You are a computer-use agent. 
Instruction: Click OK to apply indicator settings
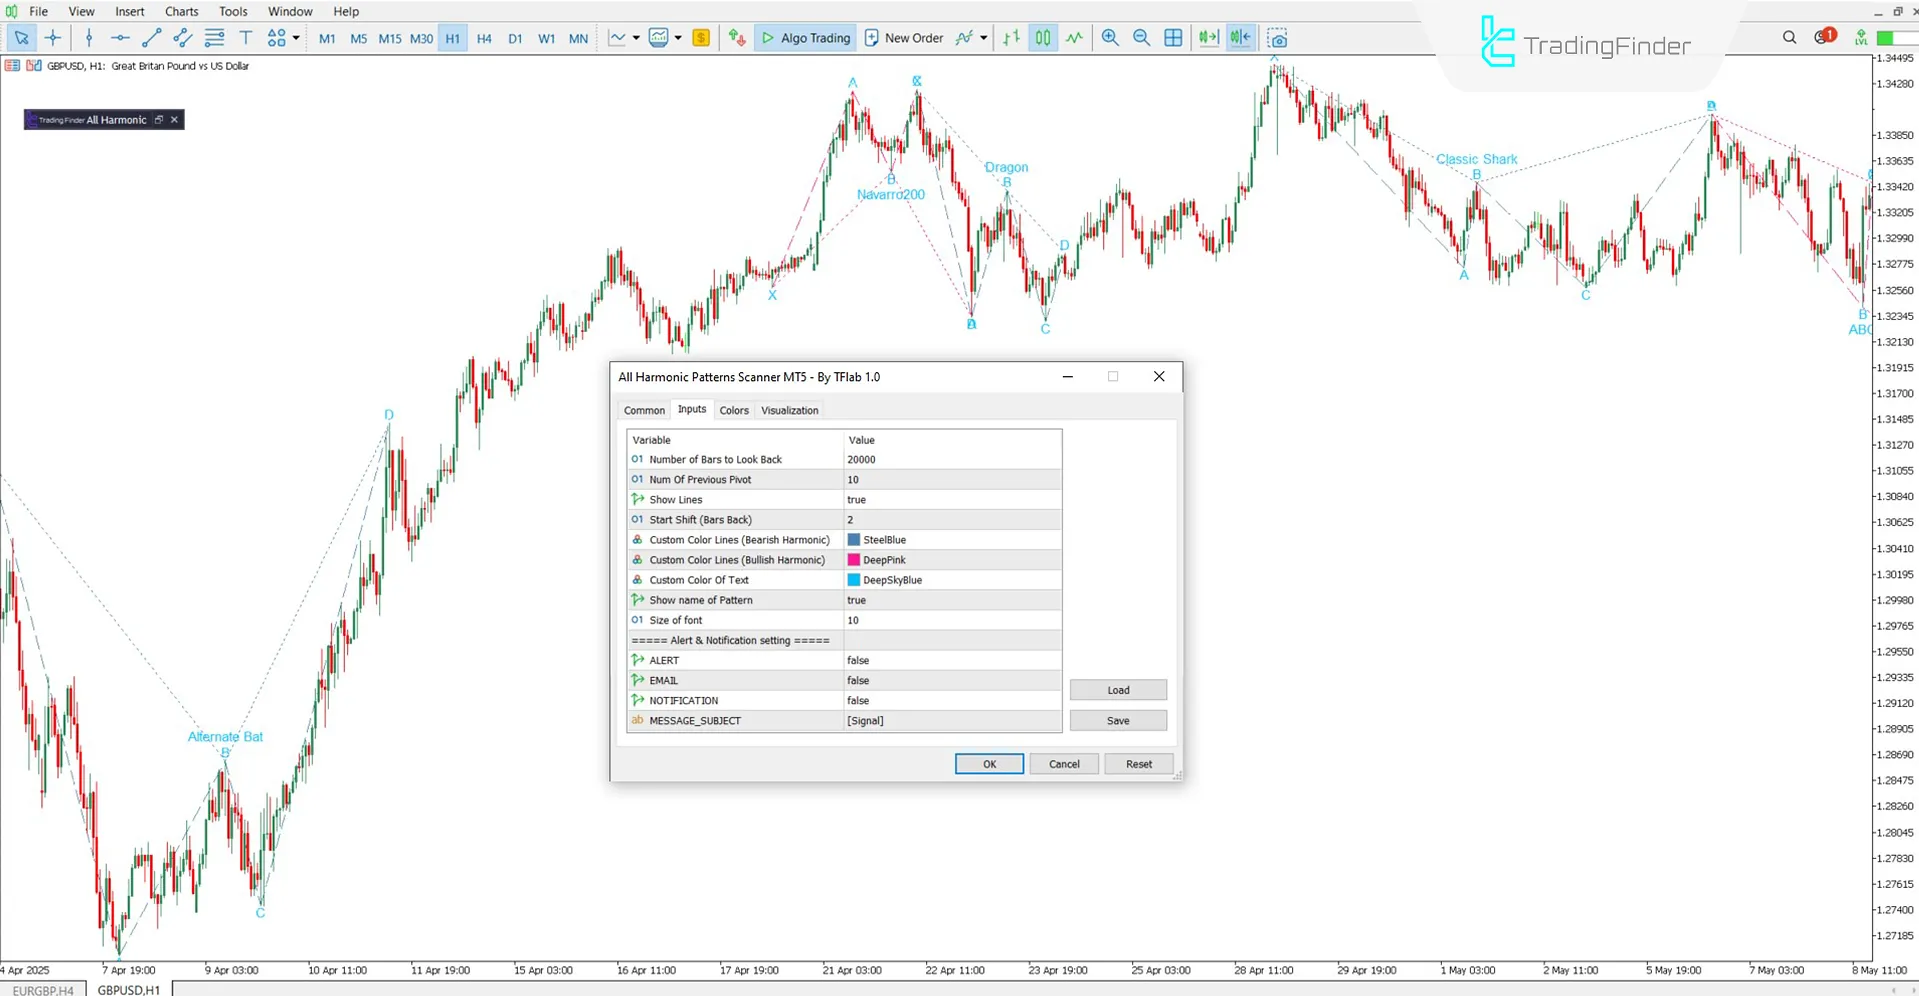[x=988, y=764]
